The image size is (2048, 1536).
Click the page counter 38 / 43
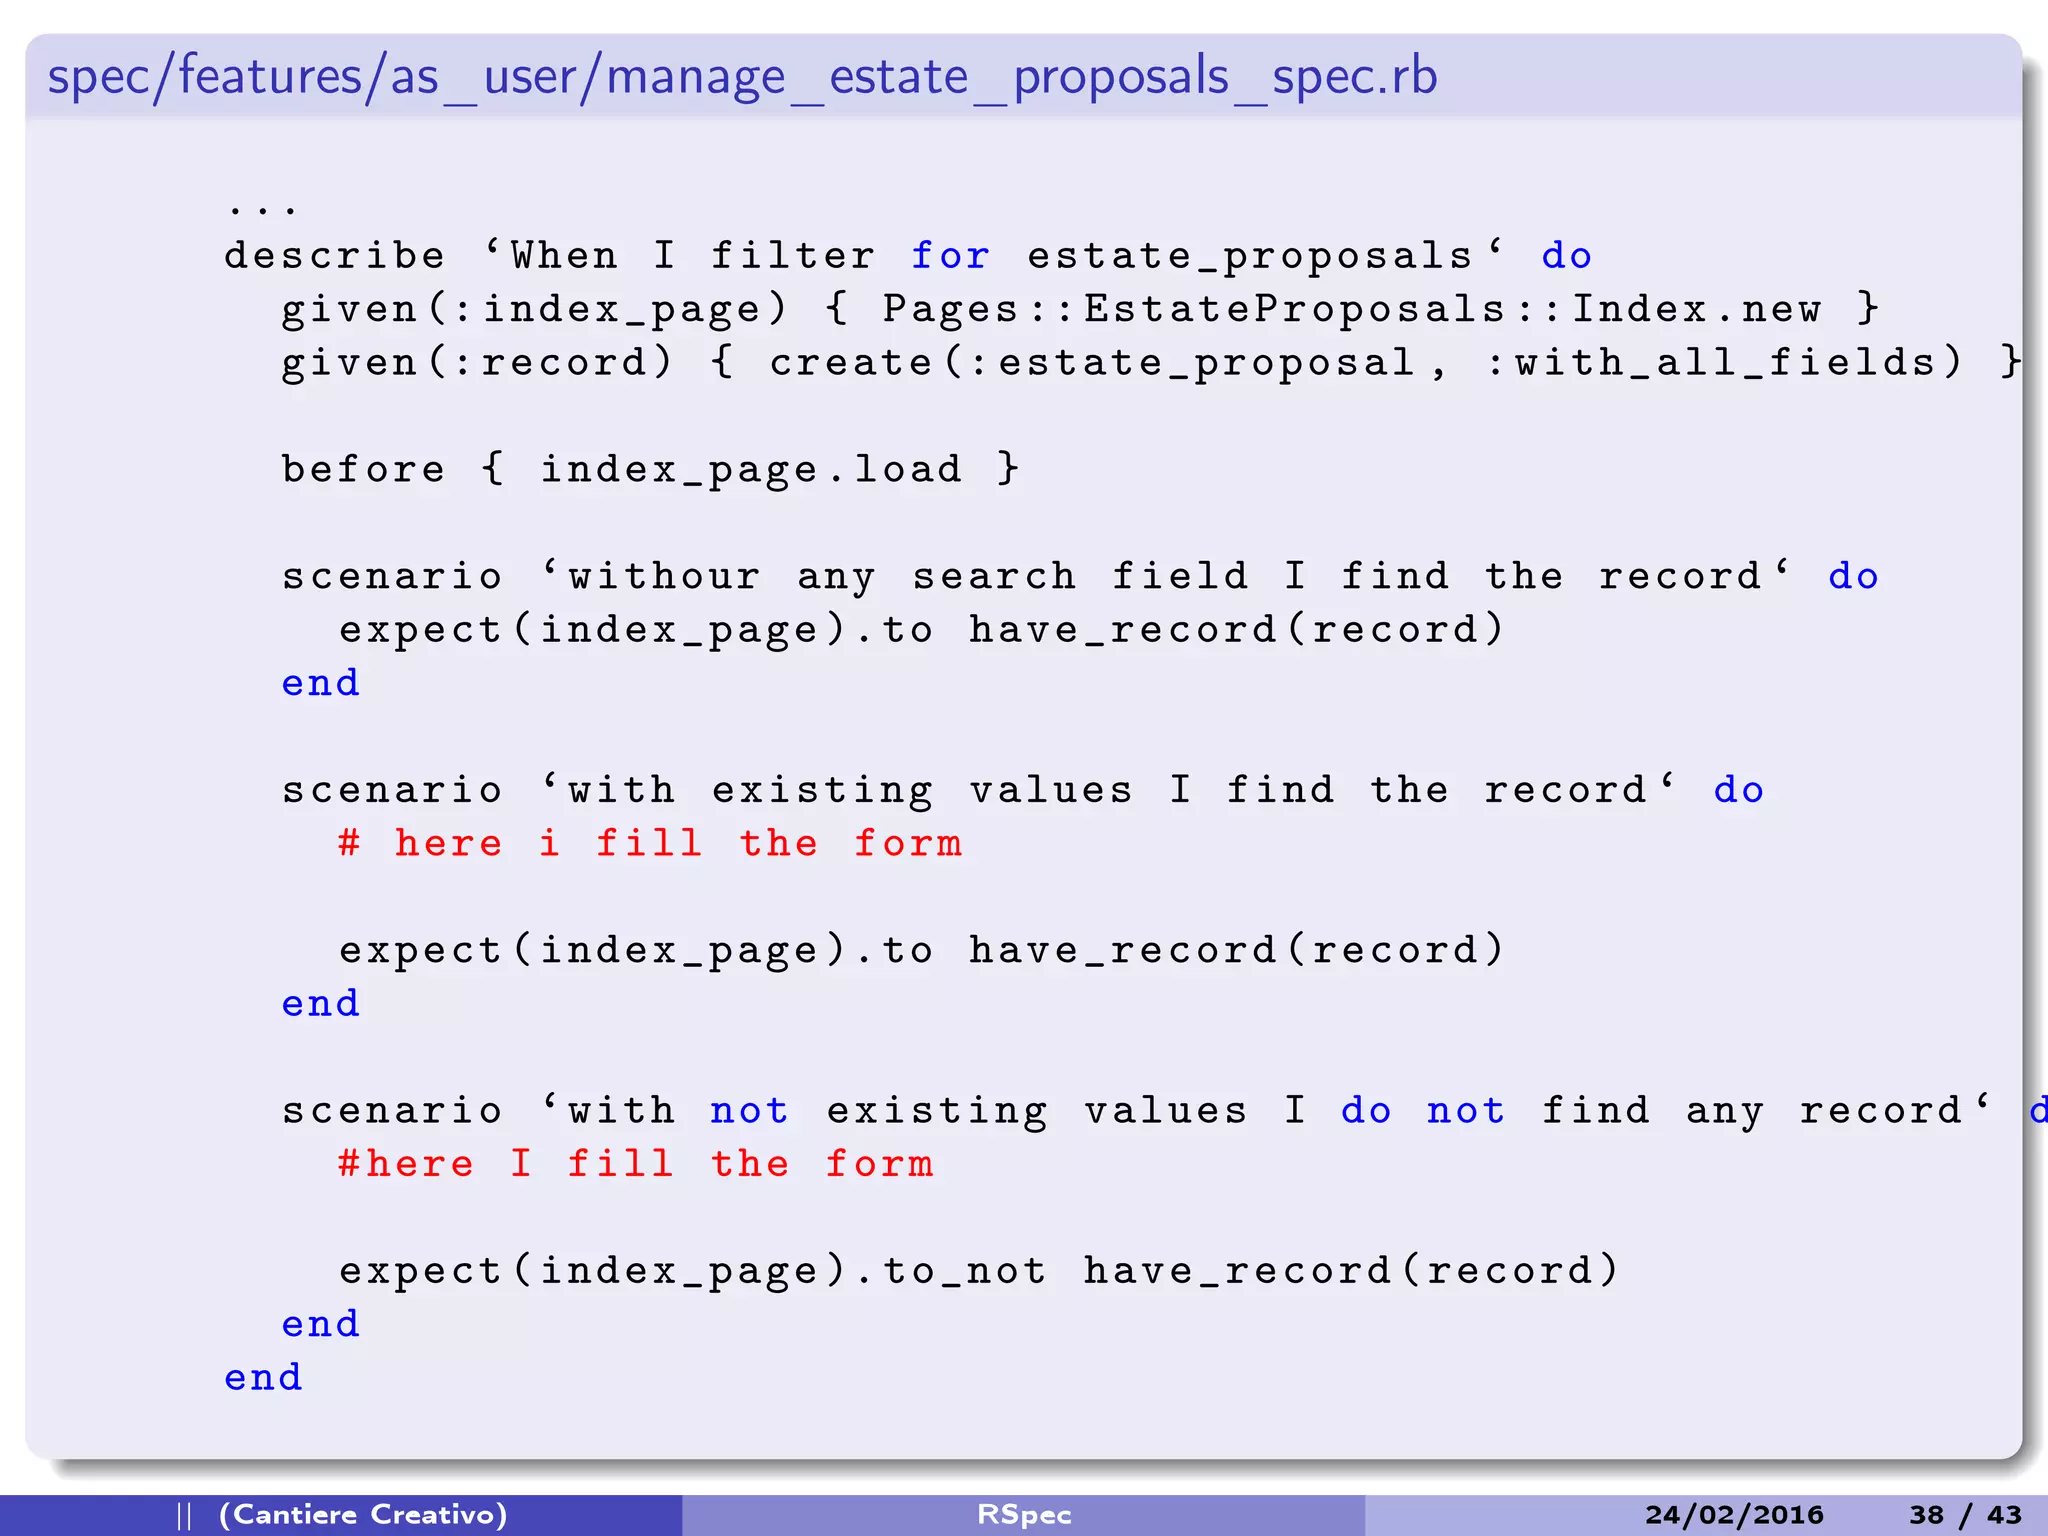[x=1966, y=1515]
